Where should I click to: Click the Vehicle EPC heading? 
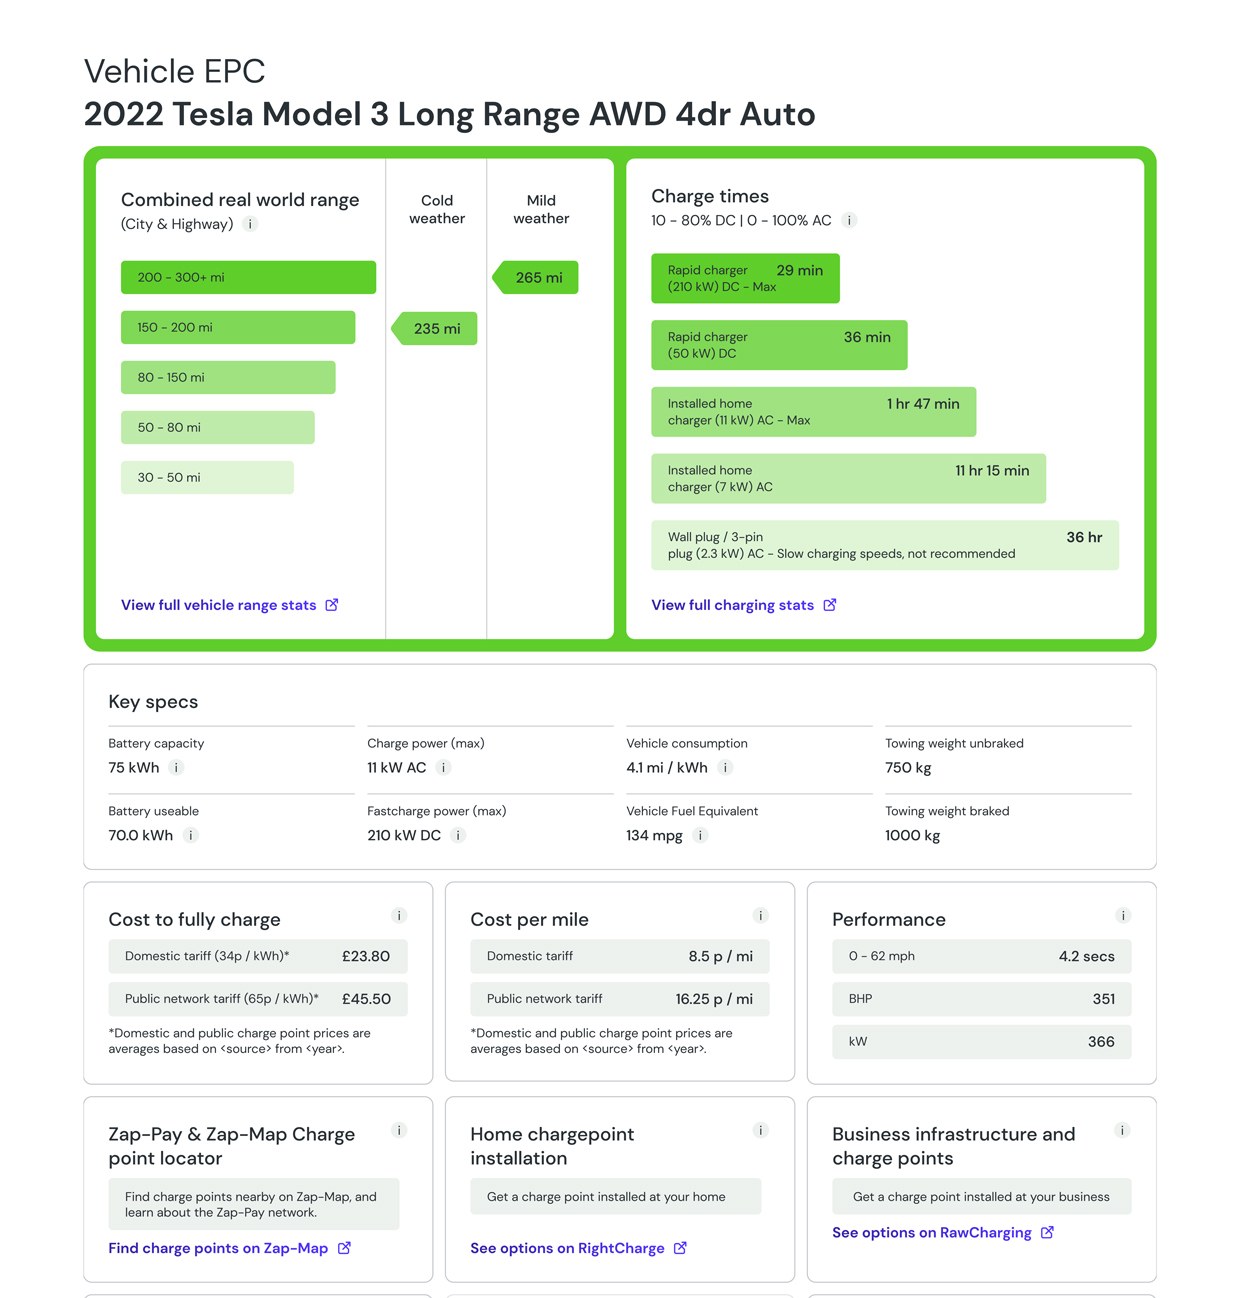[175, 71]
